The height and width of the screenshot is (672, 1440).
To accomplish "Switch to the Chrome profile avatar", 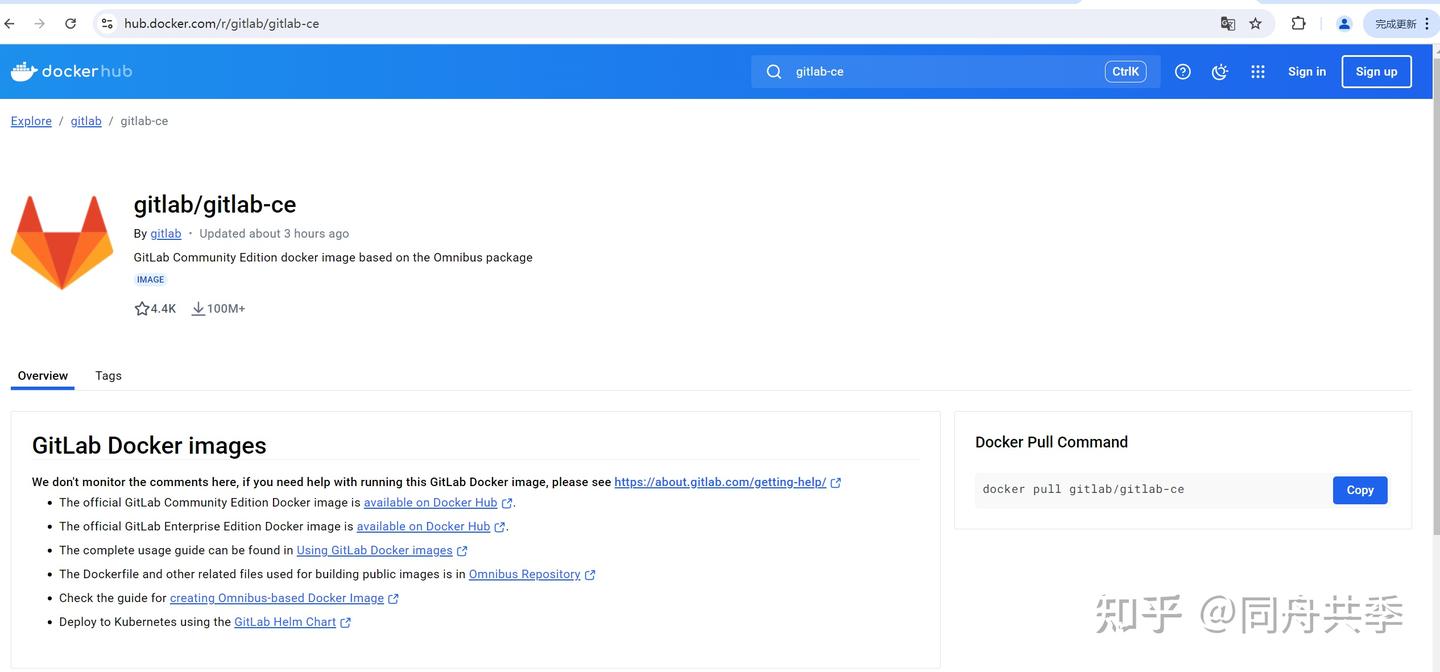I will point(1344,22).
